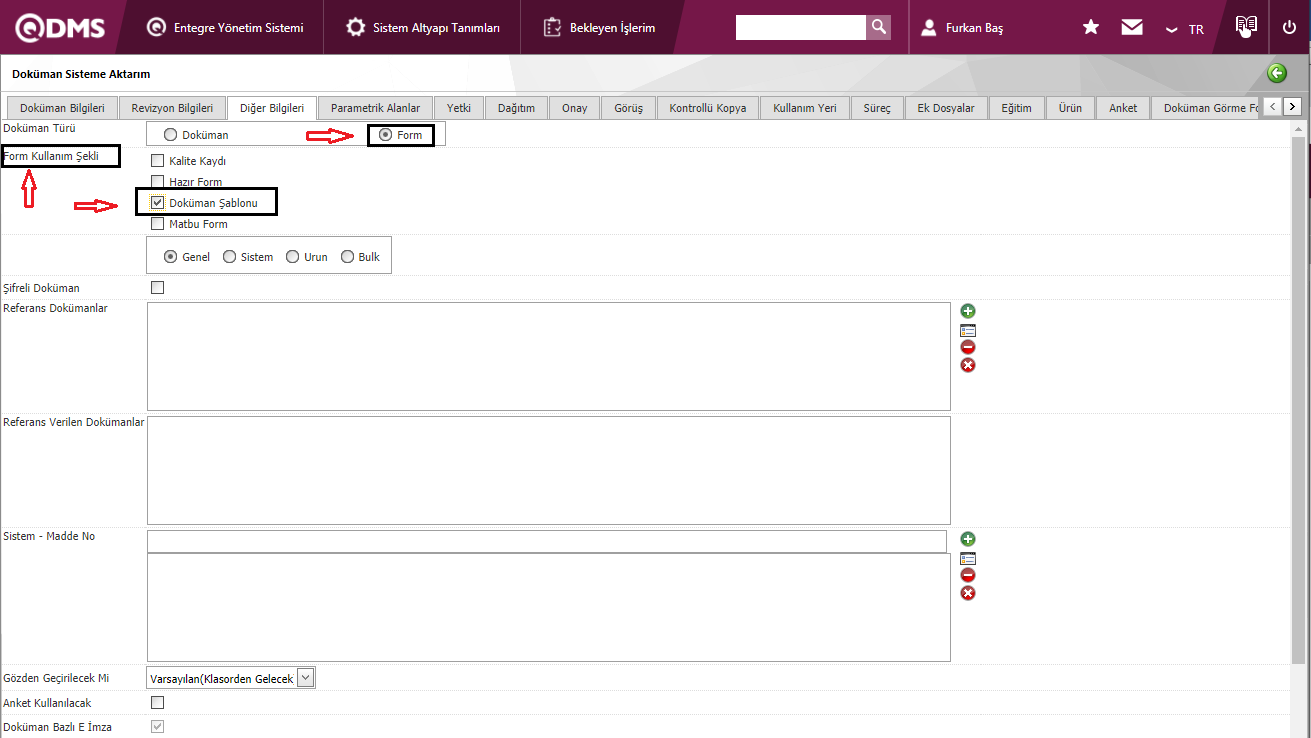Screen dimensions: 1311x738
Task: Click the Doküman Sisteme Aktarım page title
Action: pos(81,74)
